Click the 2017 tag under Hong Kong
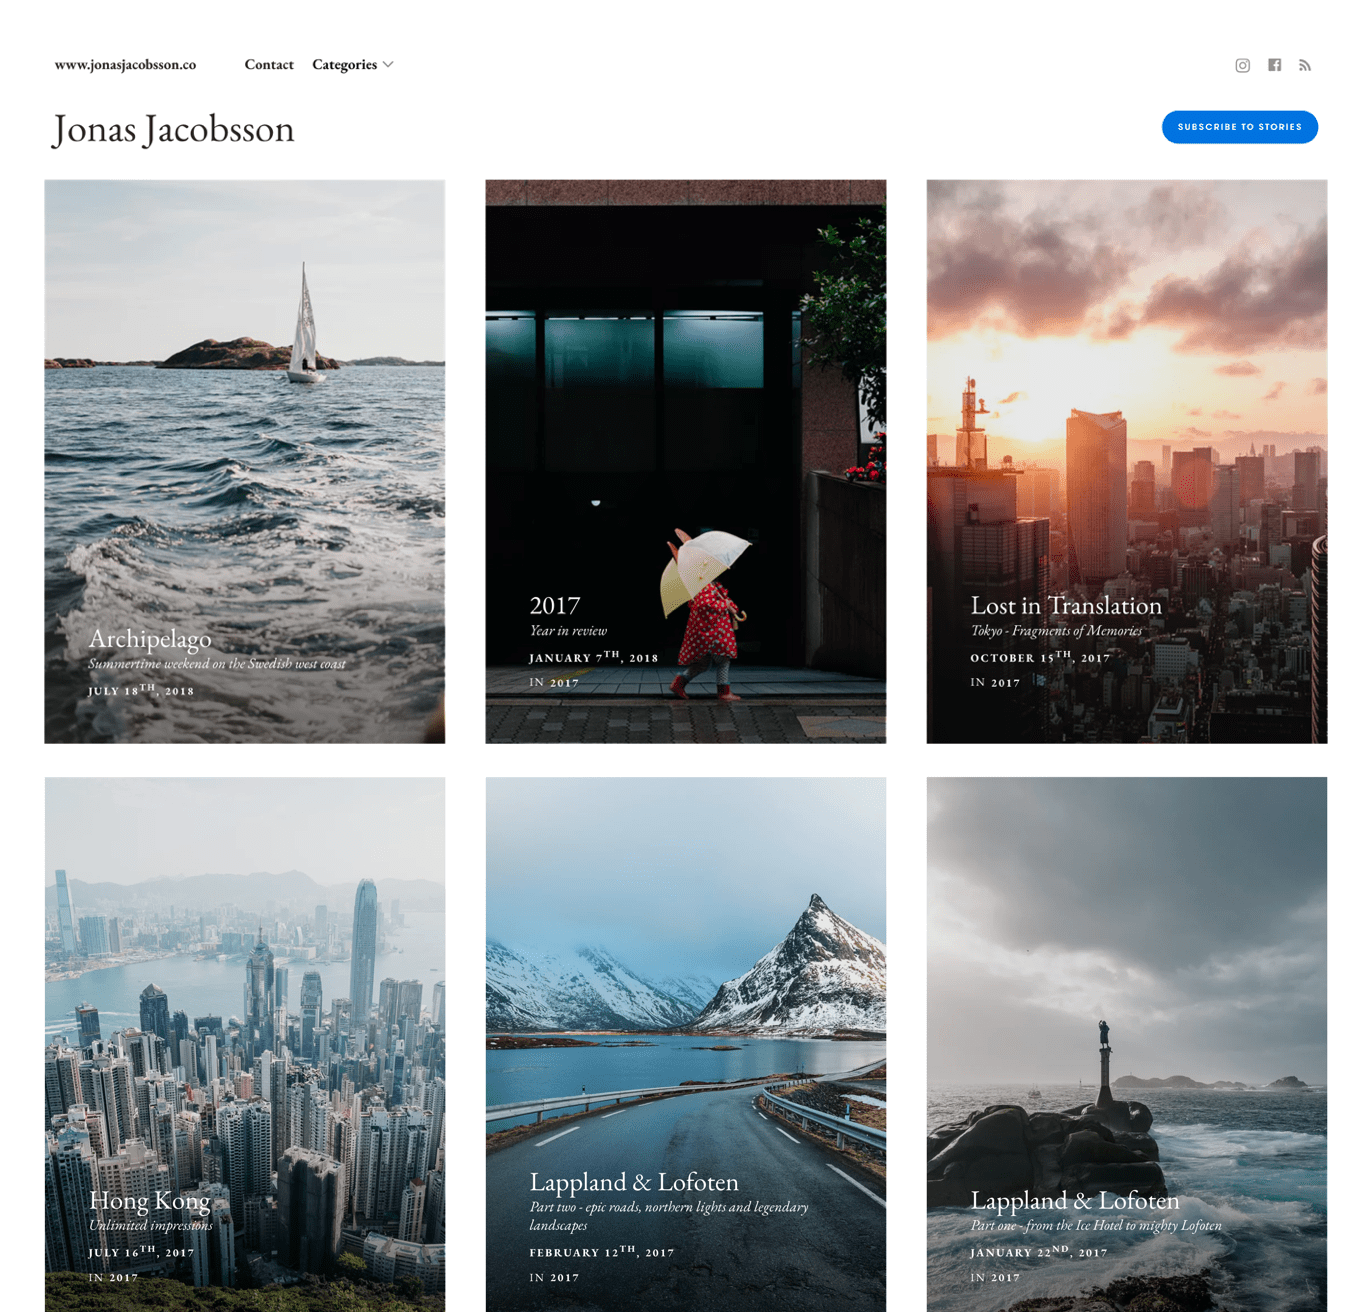 (122, 1277)
